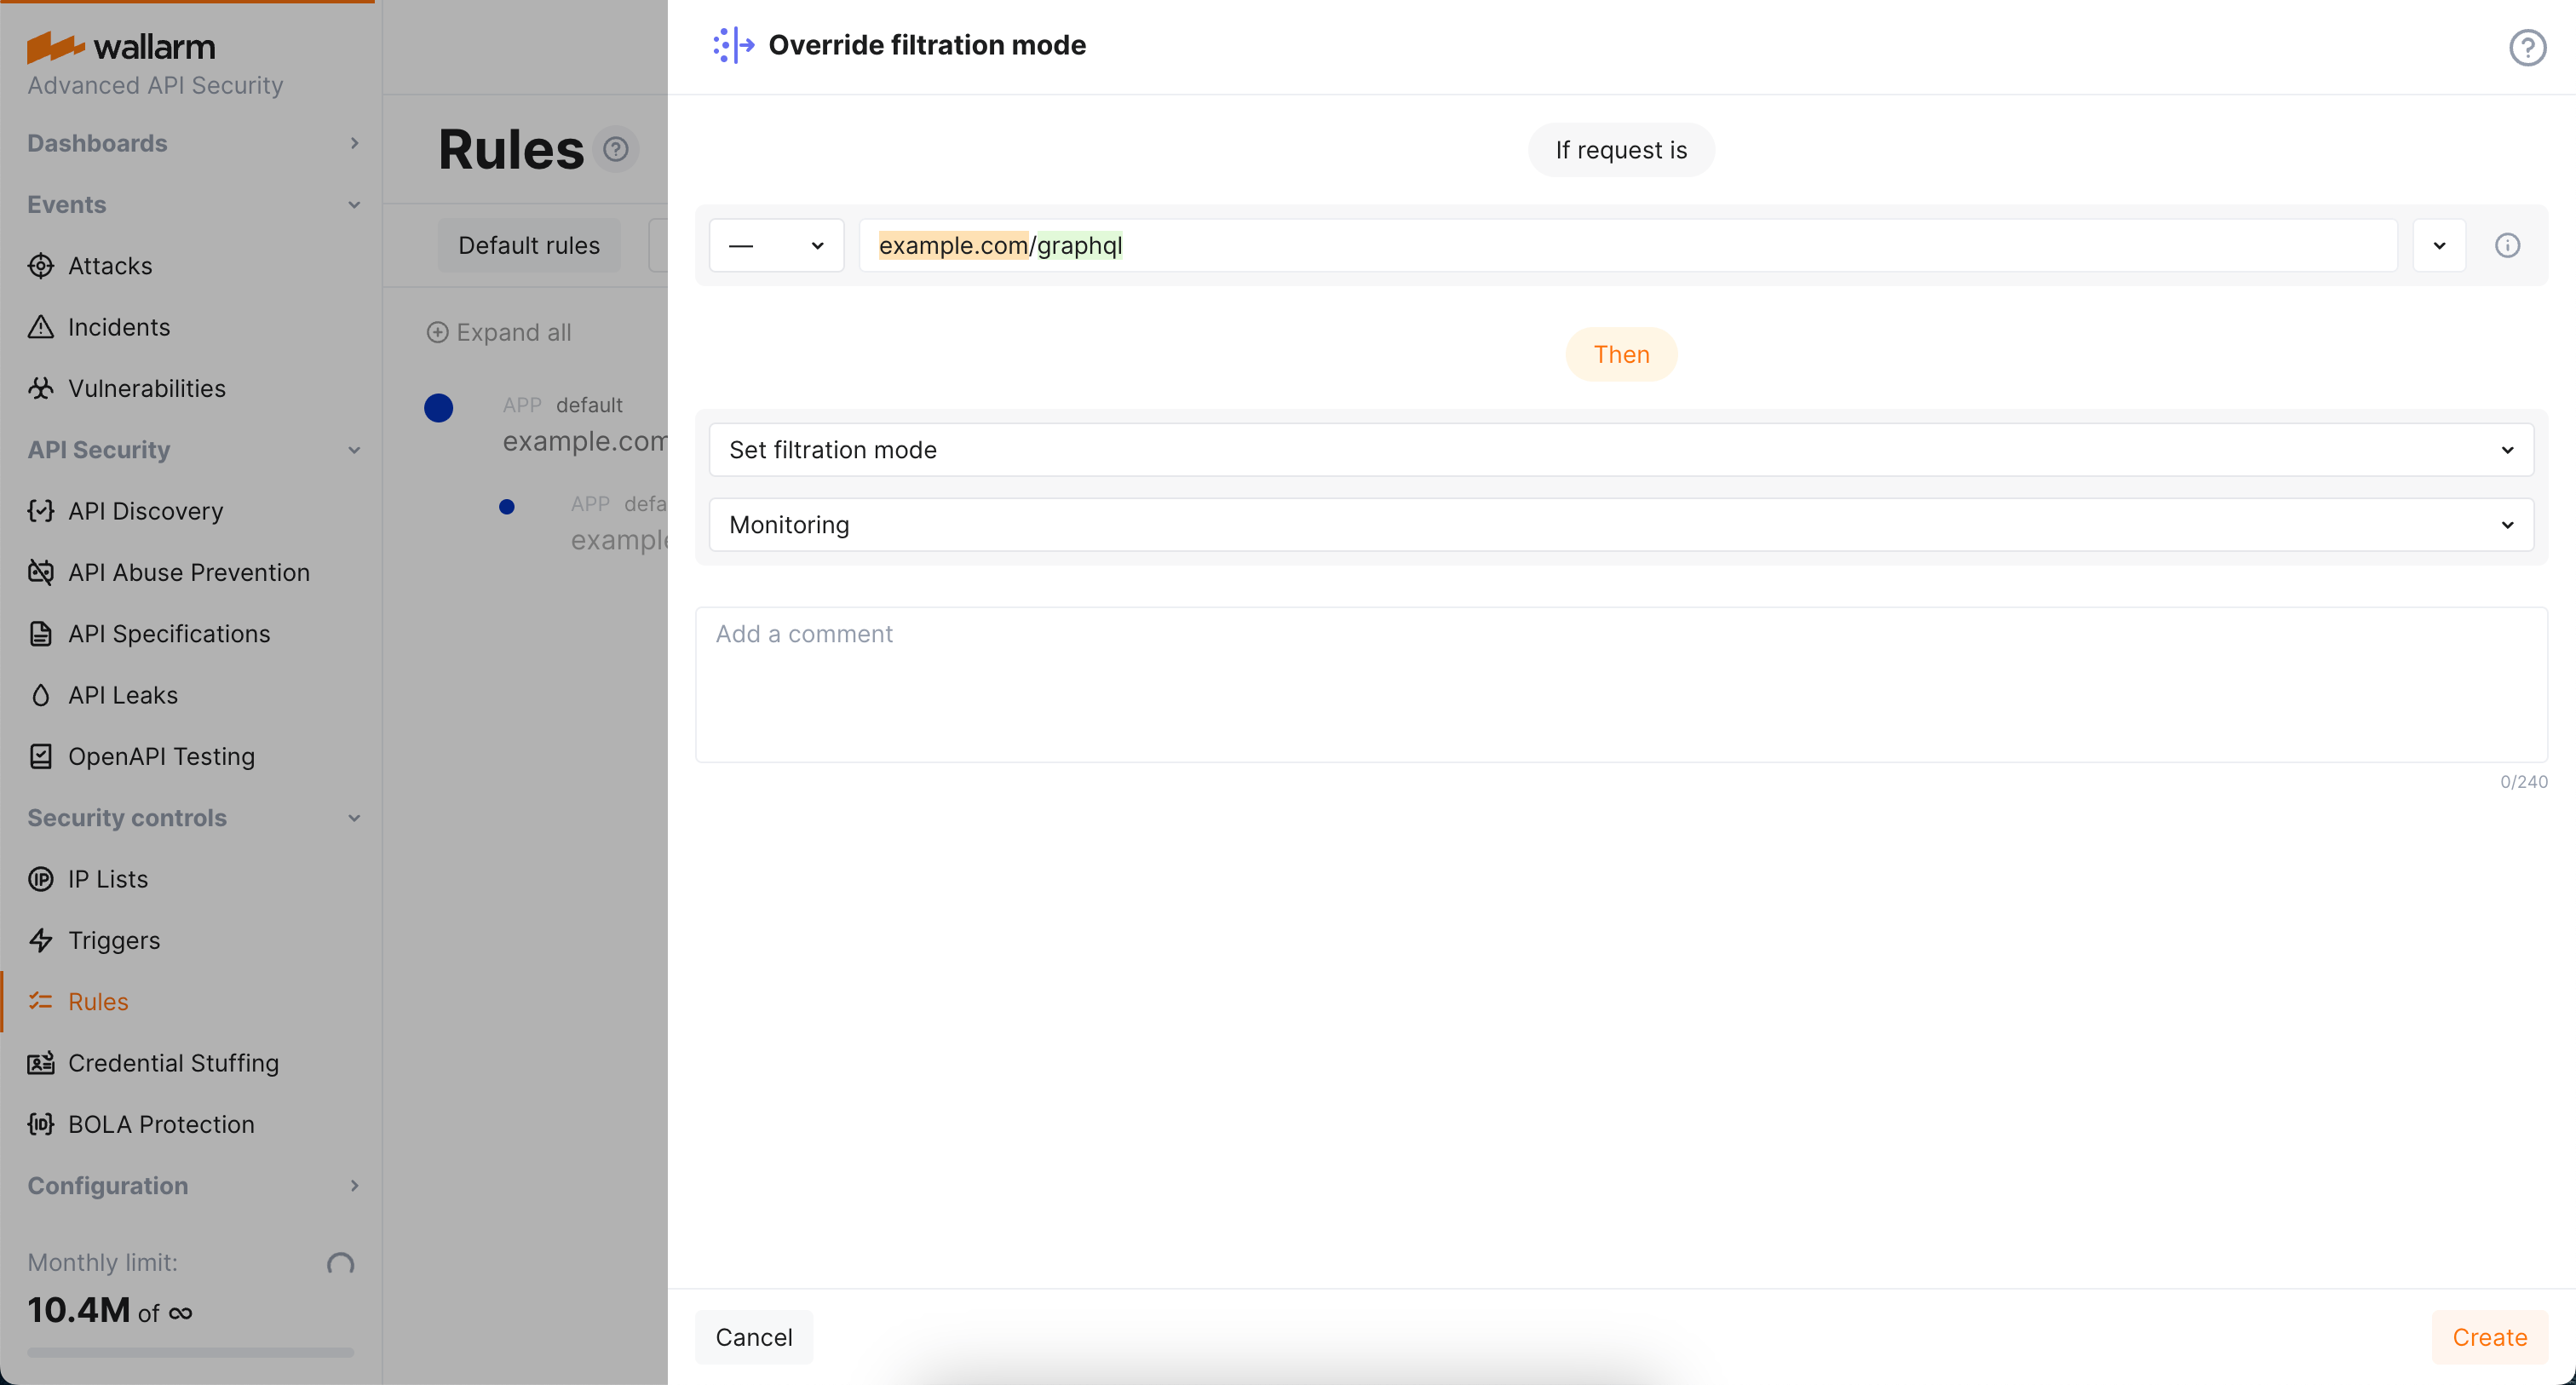This screenshot has height=1385, width=2576.
Task: Open OpenAPI Testing via its icon
Action: [41, 756]
